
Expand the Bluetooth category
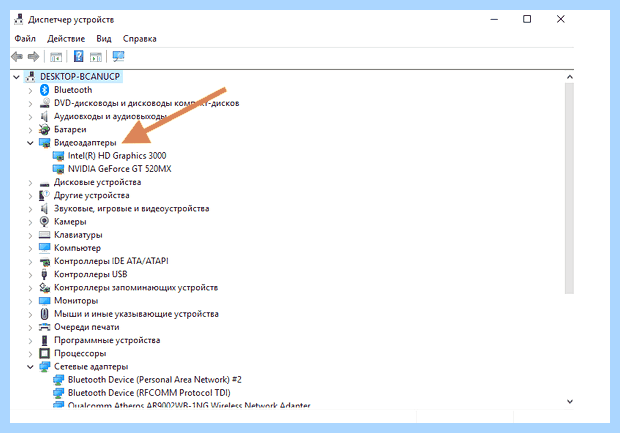(x=30, y=91)
